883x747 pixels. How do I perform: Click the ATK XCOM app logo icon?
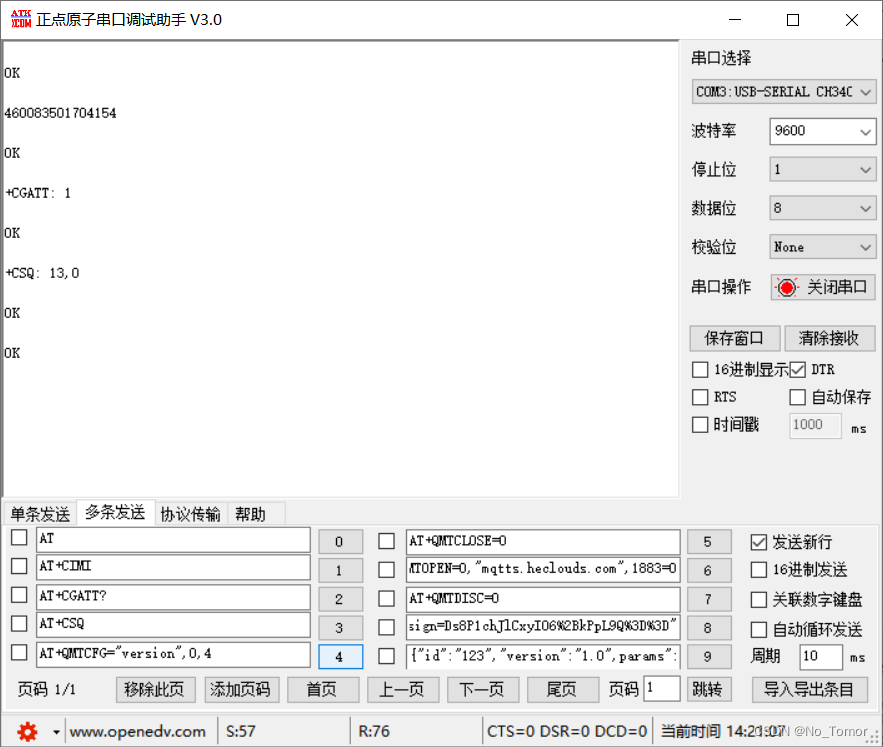[x=21, y=19]
